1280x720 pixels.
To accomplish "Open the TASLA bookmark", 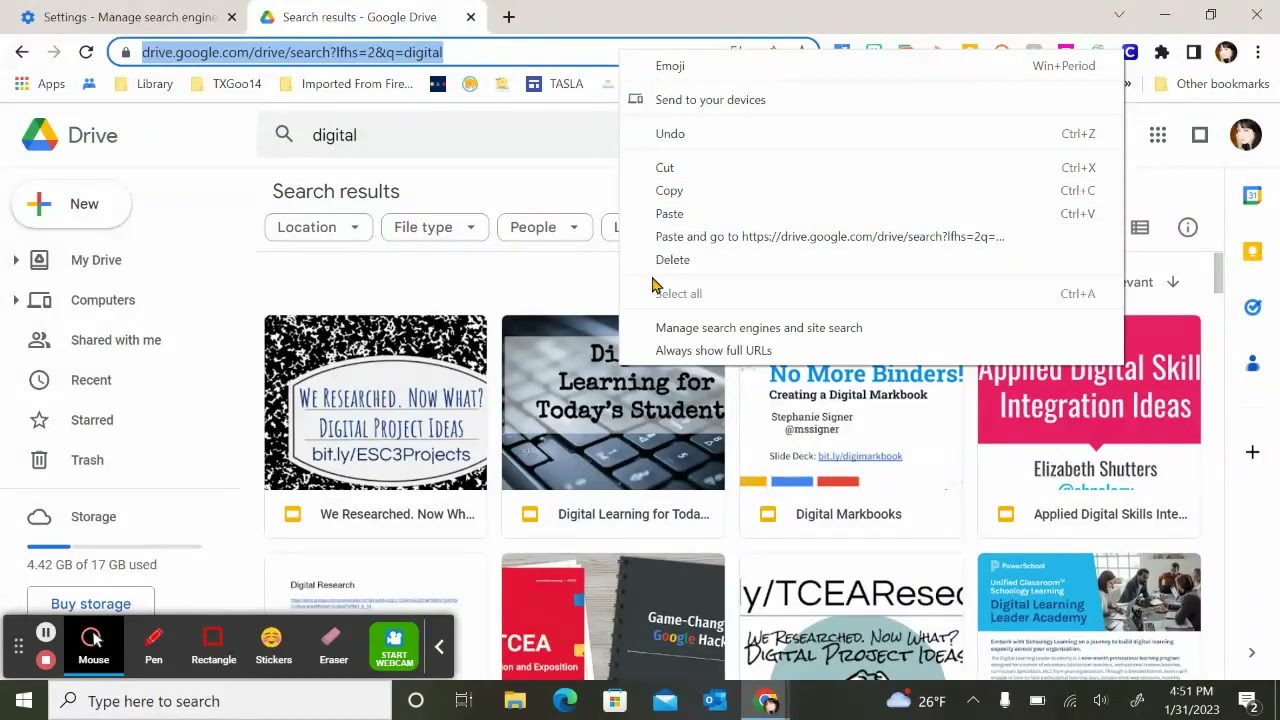I will [555, 84].
